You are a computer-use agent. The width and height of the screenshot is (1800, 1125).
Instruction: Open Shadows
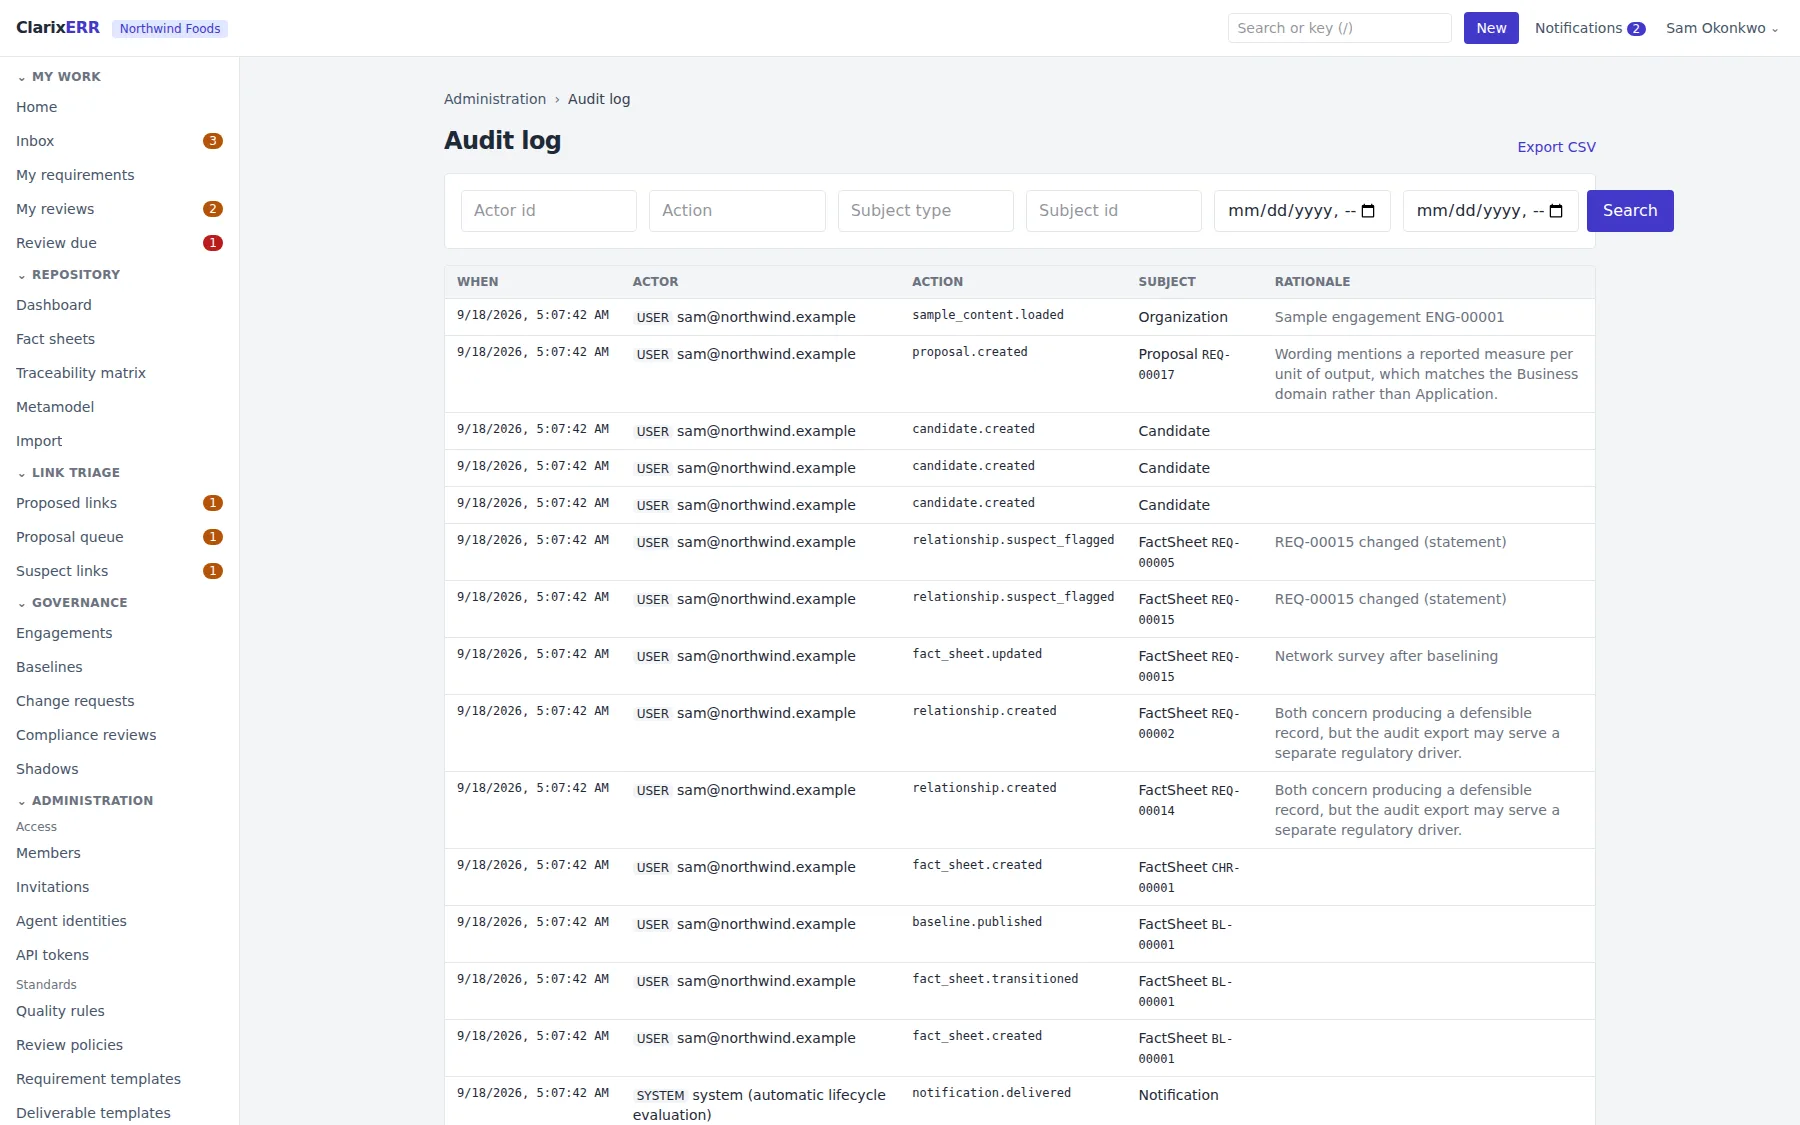coord(119,769)
